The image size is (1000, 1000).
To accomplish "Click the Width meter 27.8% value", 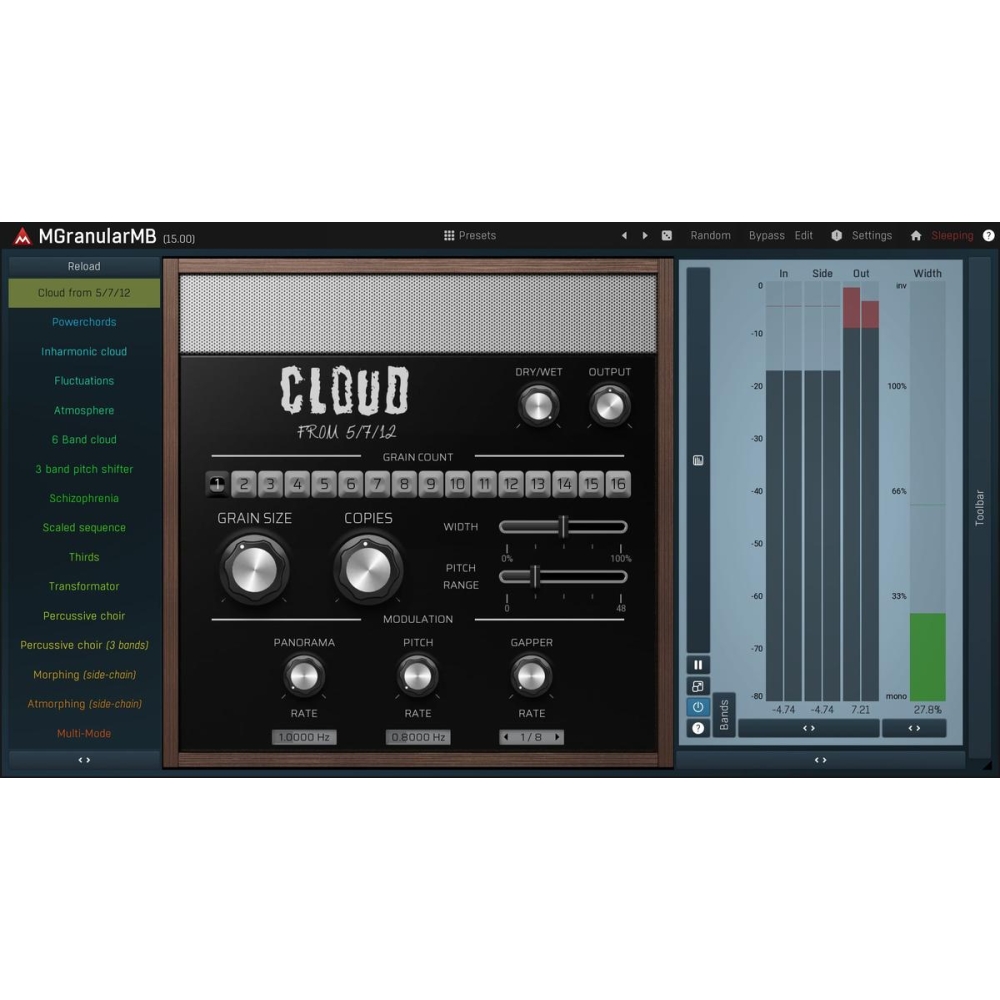I will [x=927, y=709].
